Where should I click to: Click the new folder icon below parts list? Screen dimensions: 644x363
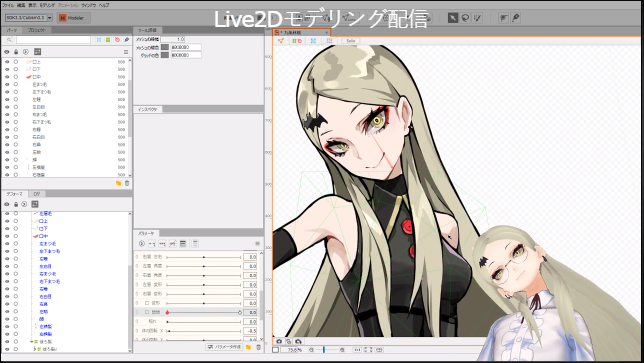(118, 183)
